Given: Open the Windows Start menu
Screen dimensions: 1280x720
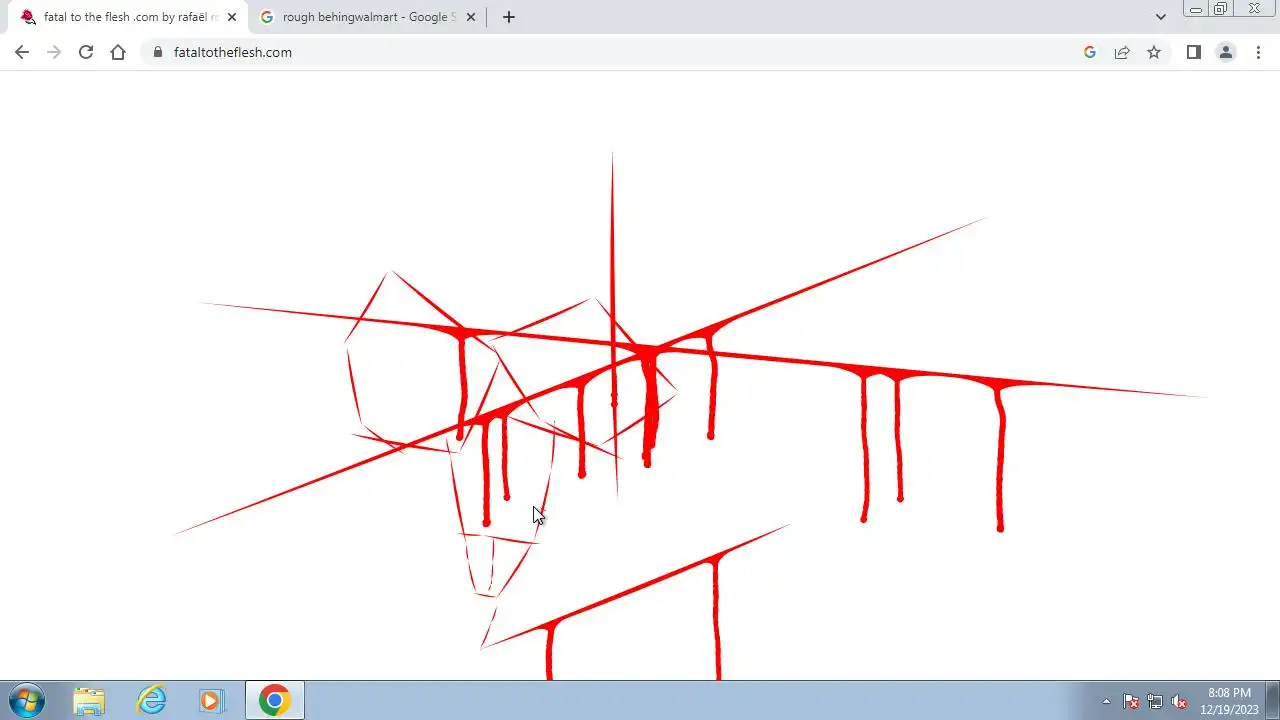Looking at the screenshot, I should click(26, 700).
